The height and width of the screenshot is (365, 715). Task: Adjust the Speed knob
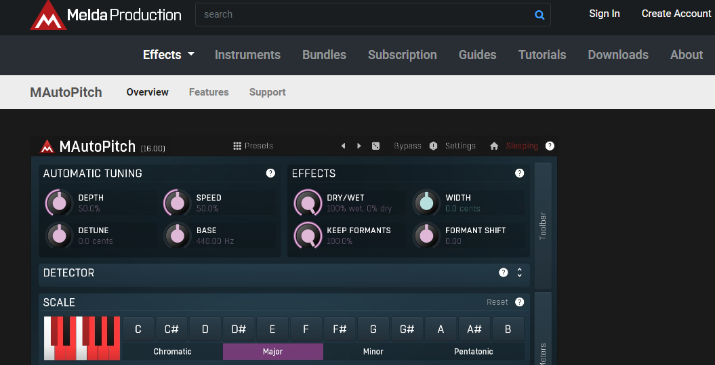177,203
